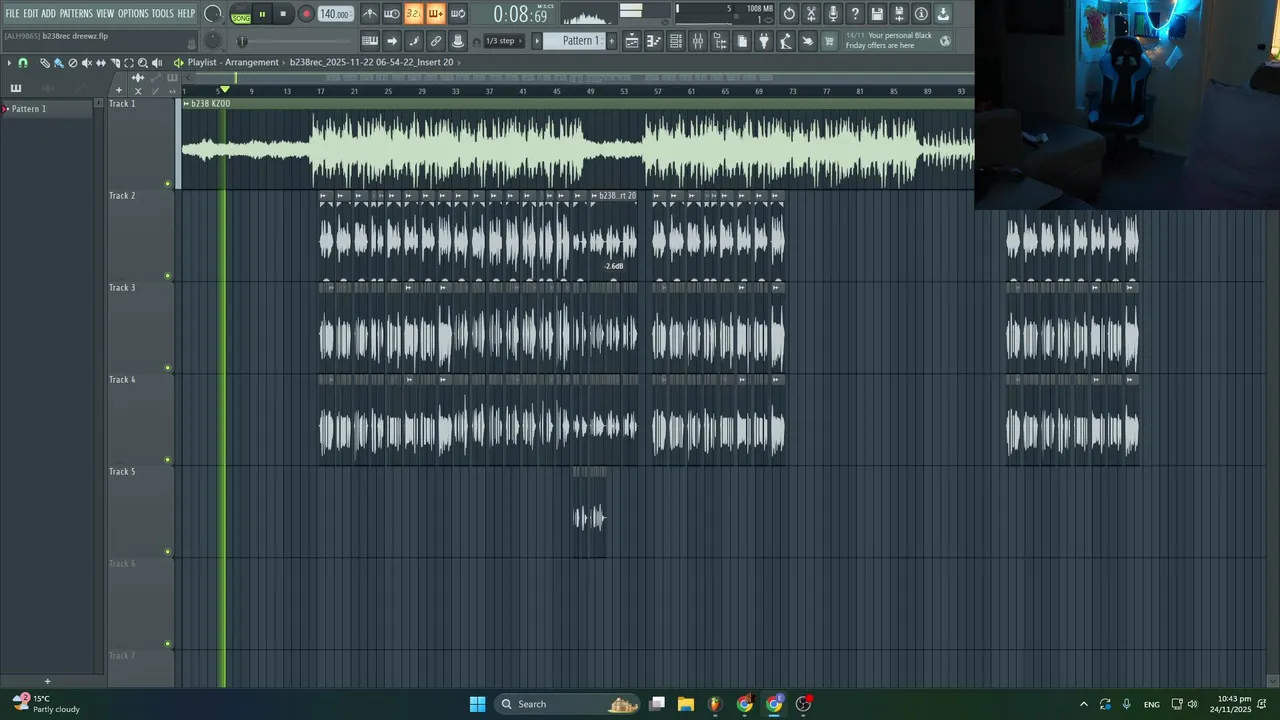Screen dimensions: 1280x720
Task: Click the export/render download icon
Action: [943, 14]
